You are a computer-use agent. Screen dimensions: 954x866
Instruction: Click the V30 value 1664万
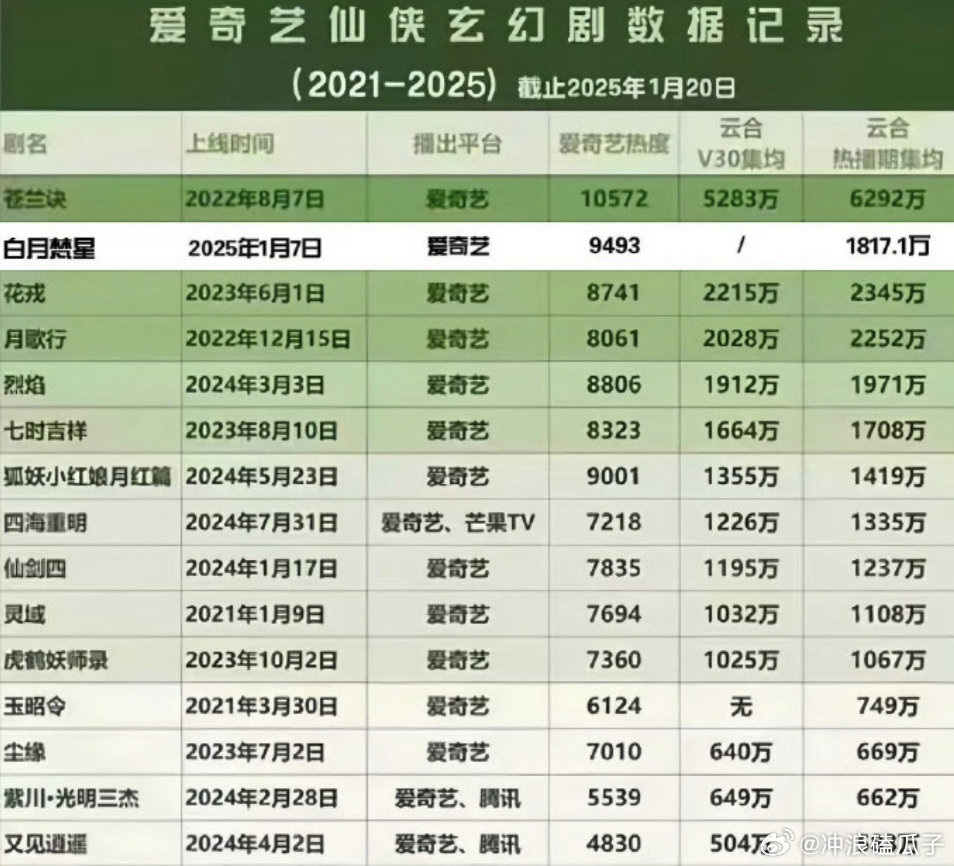(x=740, y=431)
